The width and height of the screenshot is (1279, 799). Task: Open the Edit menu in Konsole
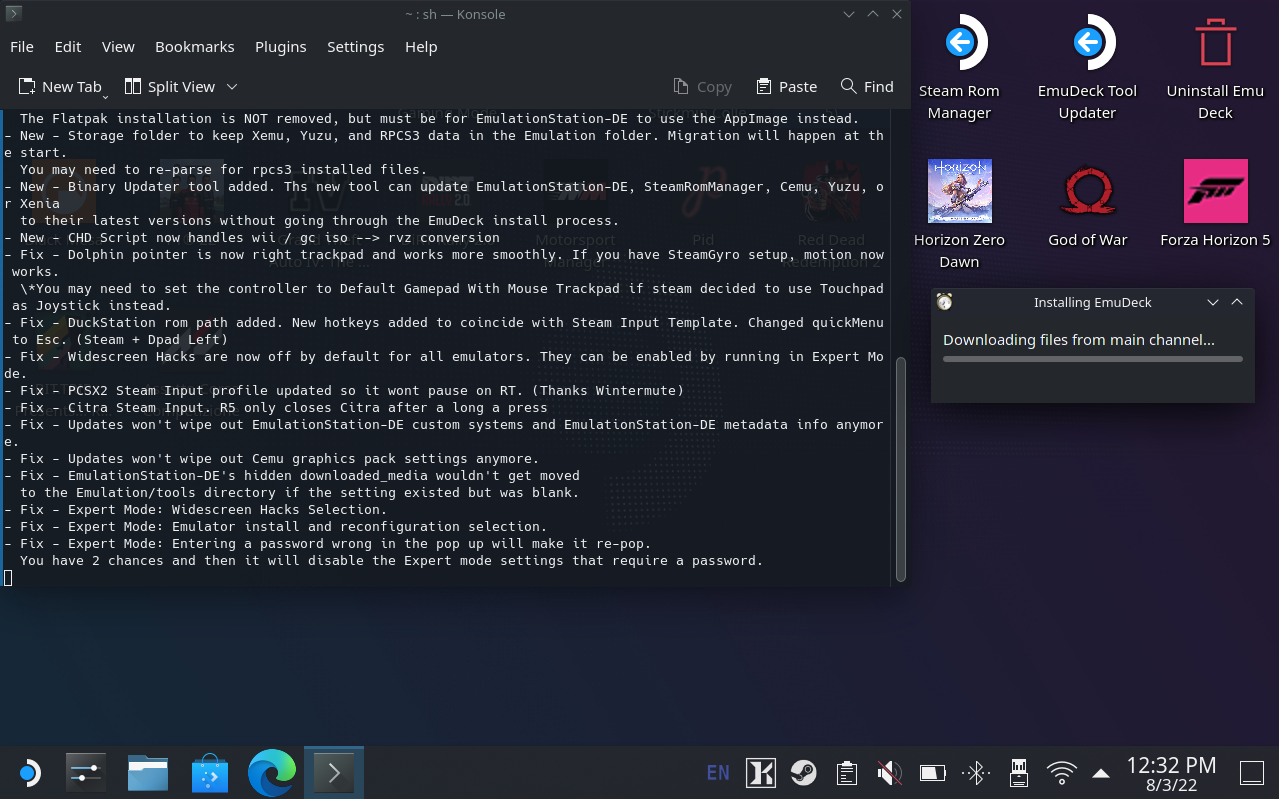pyautogui.click(x=68, y=47)
